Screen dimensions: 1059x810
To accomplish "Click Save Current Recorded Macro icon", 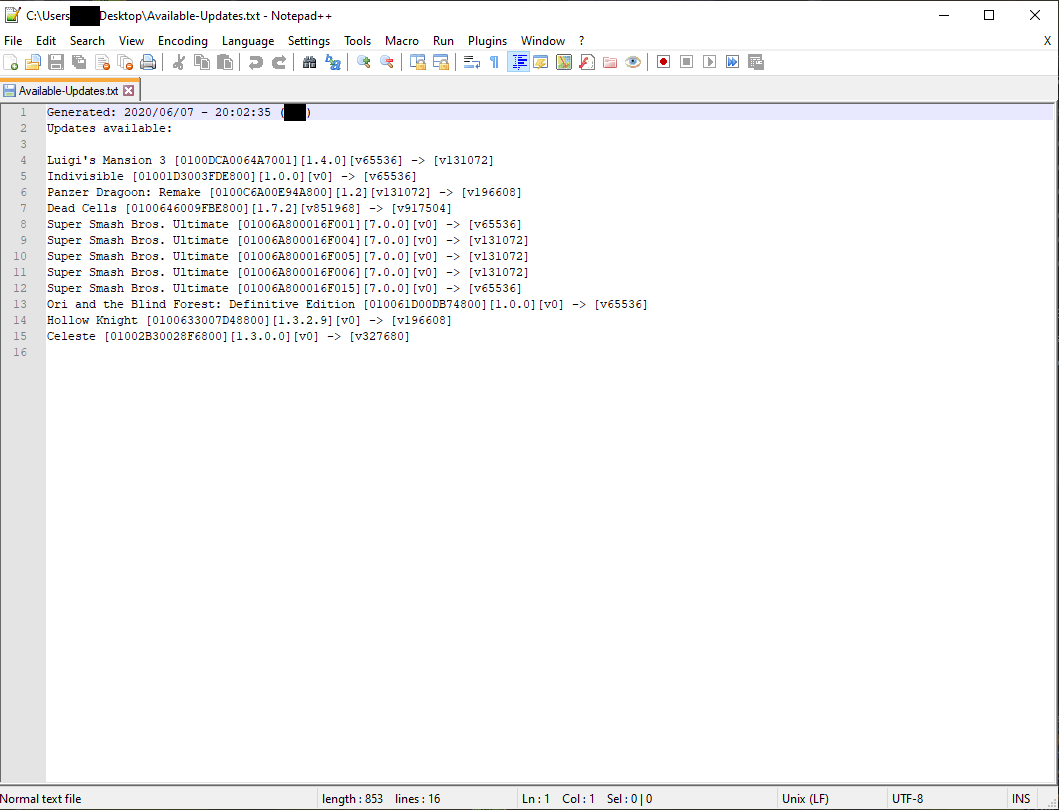I will point(756,62).
